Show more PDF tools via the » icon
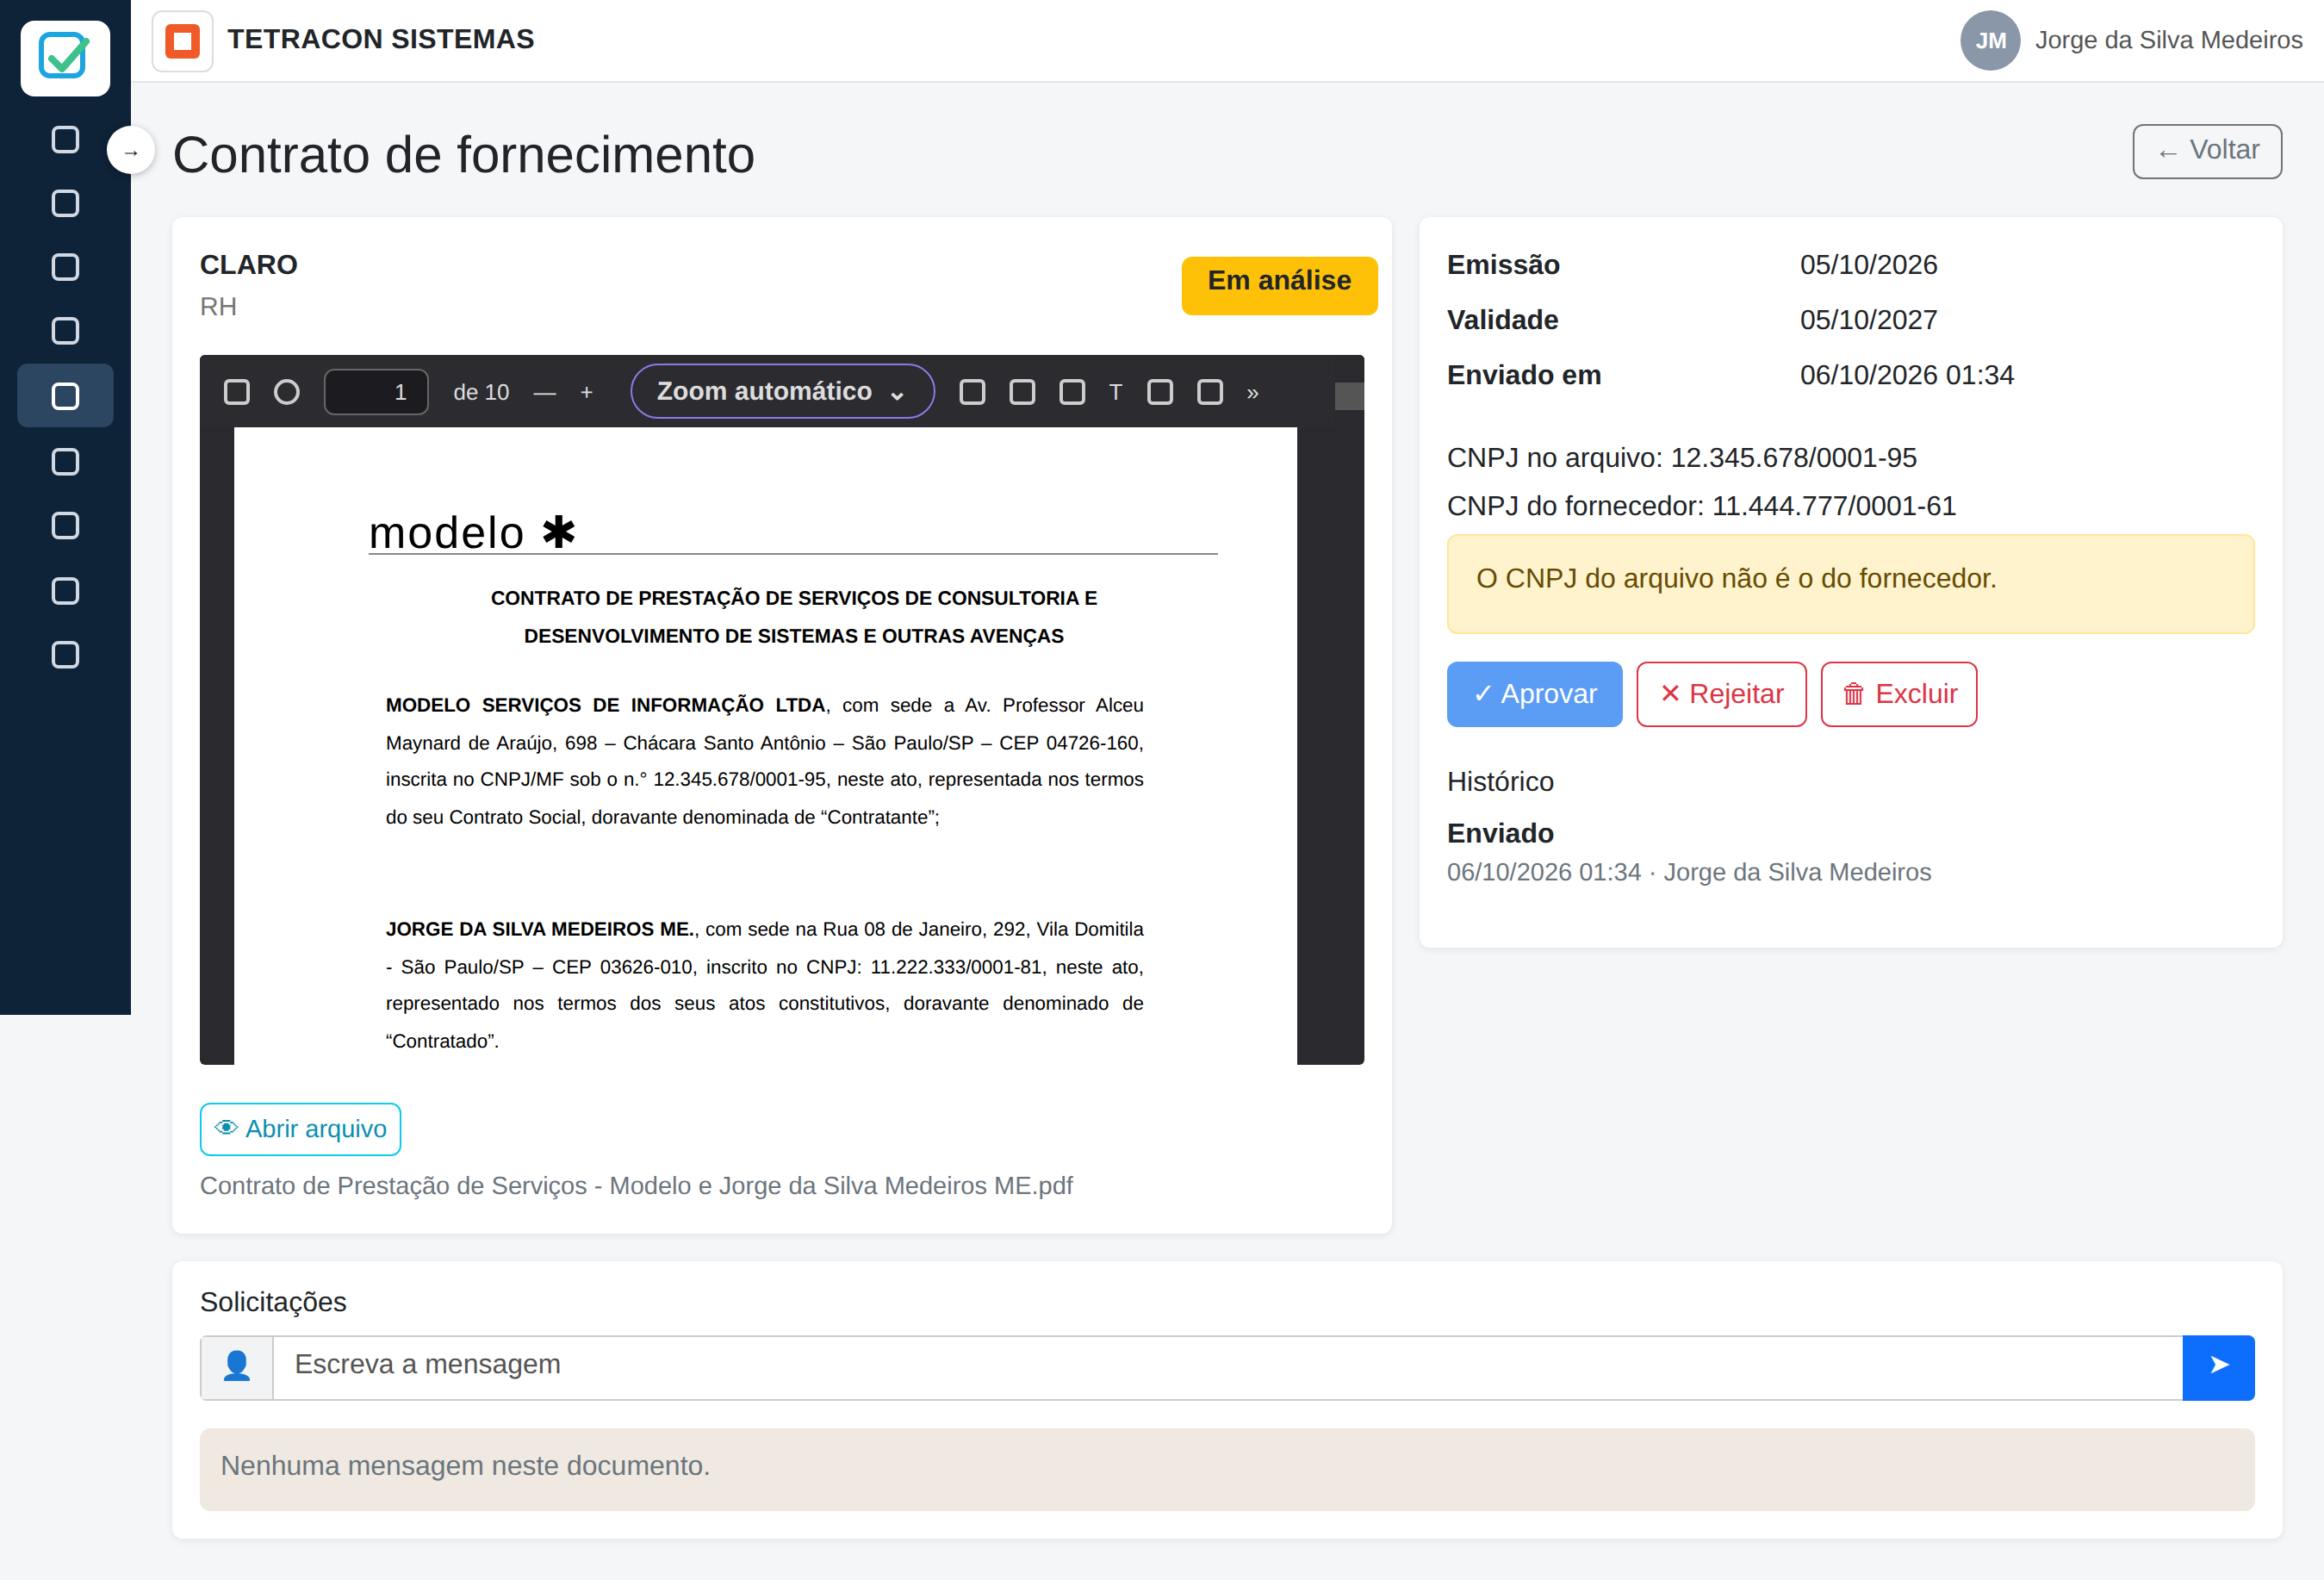 [x=1253, y=393]
